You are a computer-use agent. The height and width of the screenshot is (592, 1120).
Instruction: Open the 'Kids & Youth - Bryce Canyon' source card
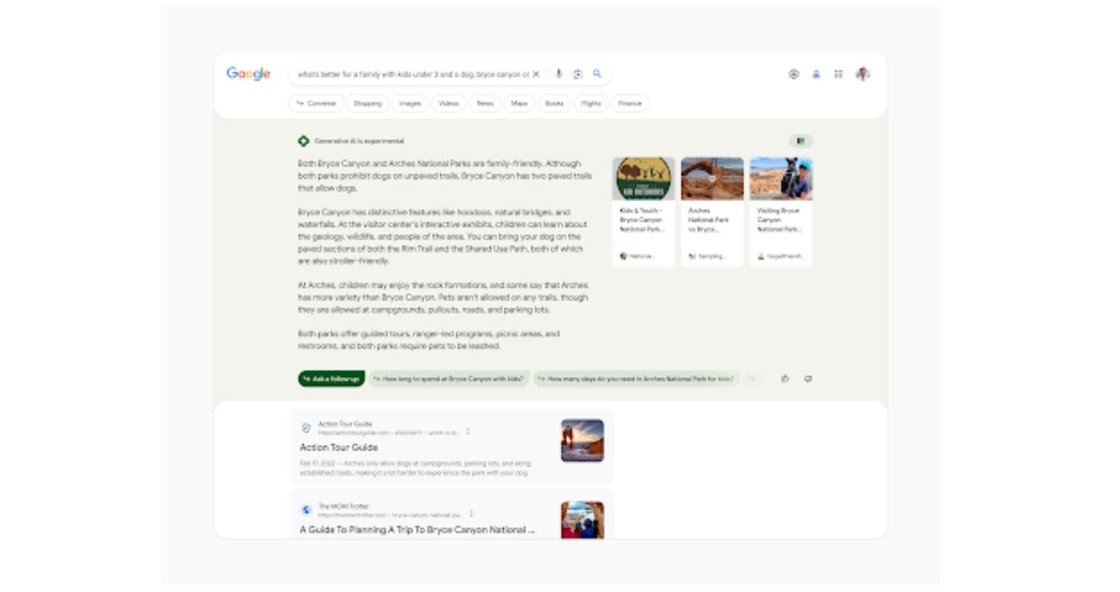coord(644,212)
